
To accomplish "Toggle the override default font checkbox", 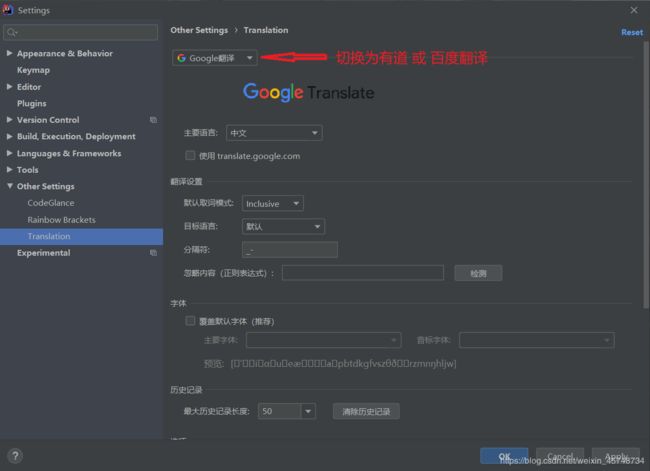I will tap(190, 320).
